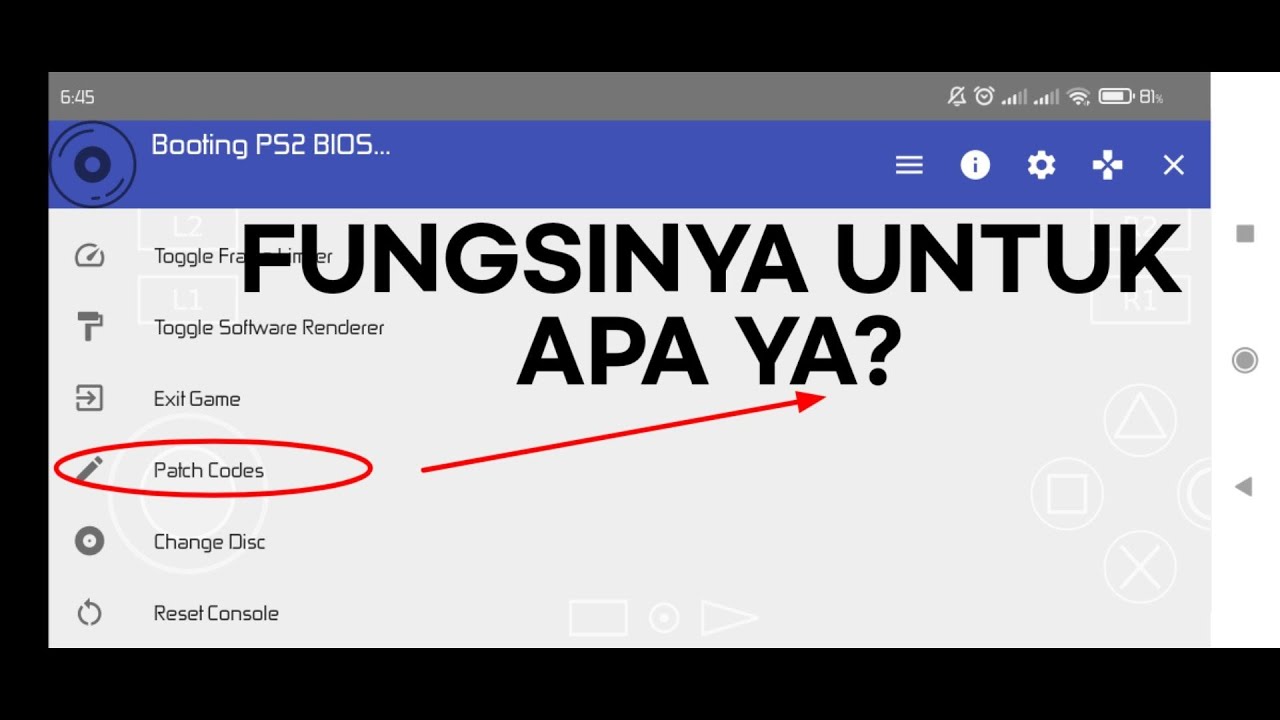This screenshot has width=1280, height=720.
Task: Tap the muted bell icon in status bar
Action: [957, 96]
